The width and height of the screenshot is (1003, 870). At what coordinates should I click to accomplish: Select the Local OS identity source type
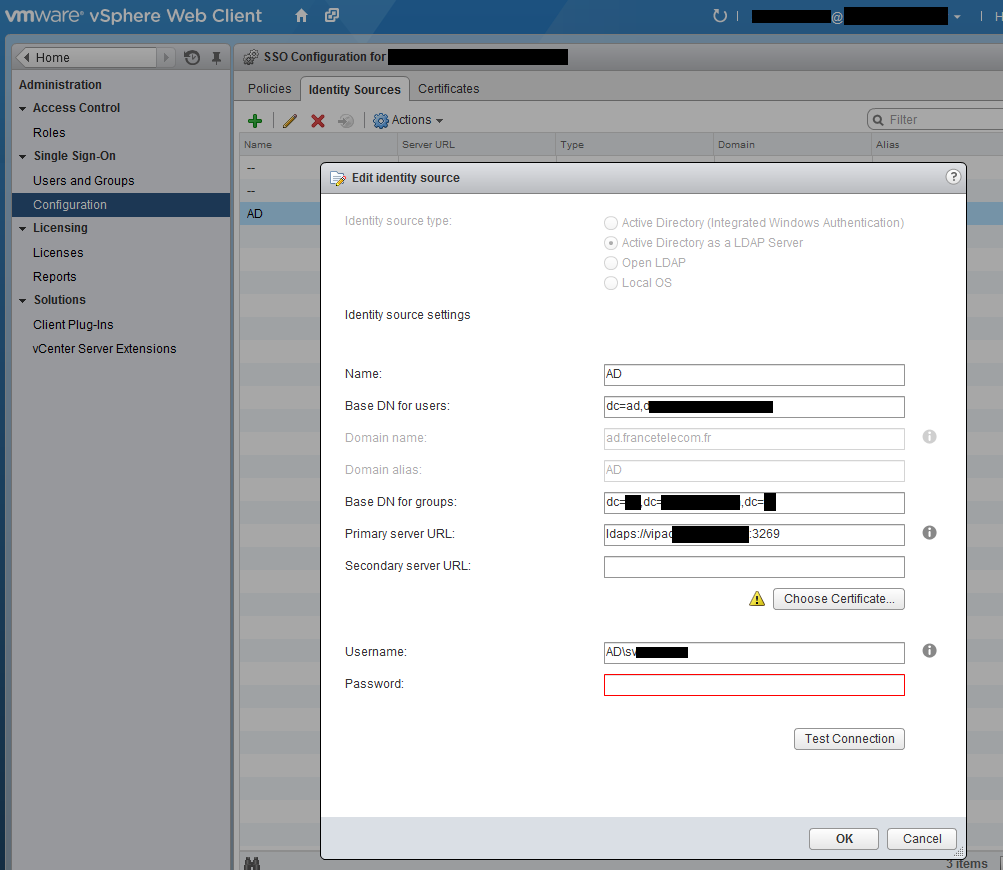pos(610,283)
